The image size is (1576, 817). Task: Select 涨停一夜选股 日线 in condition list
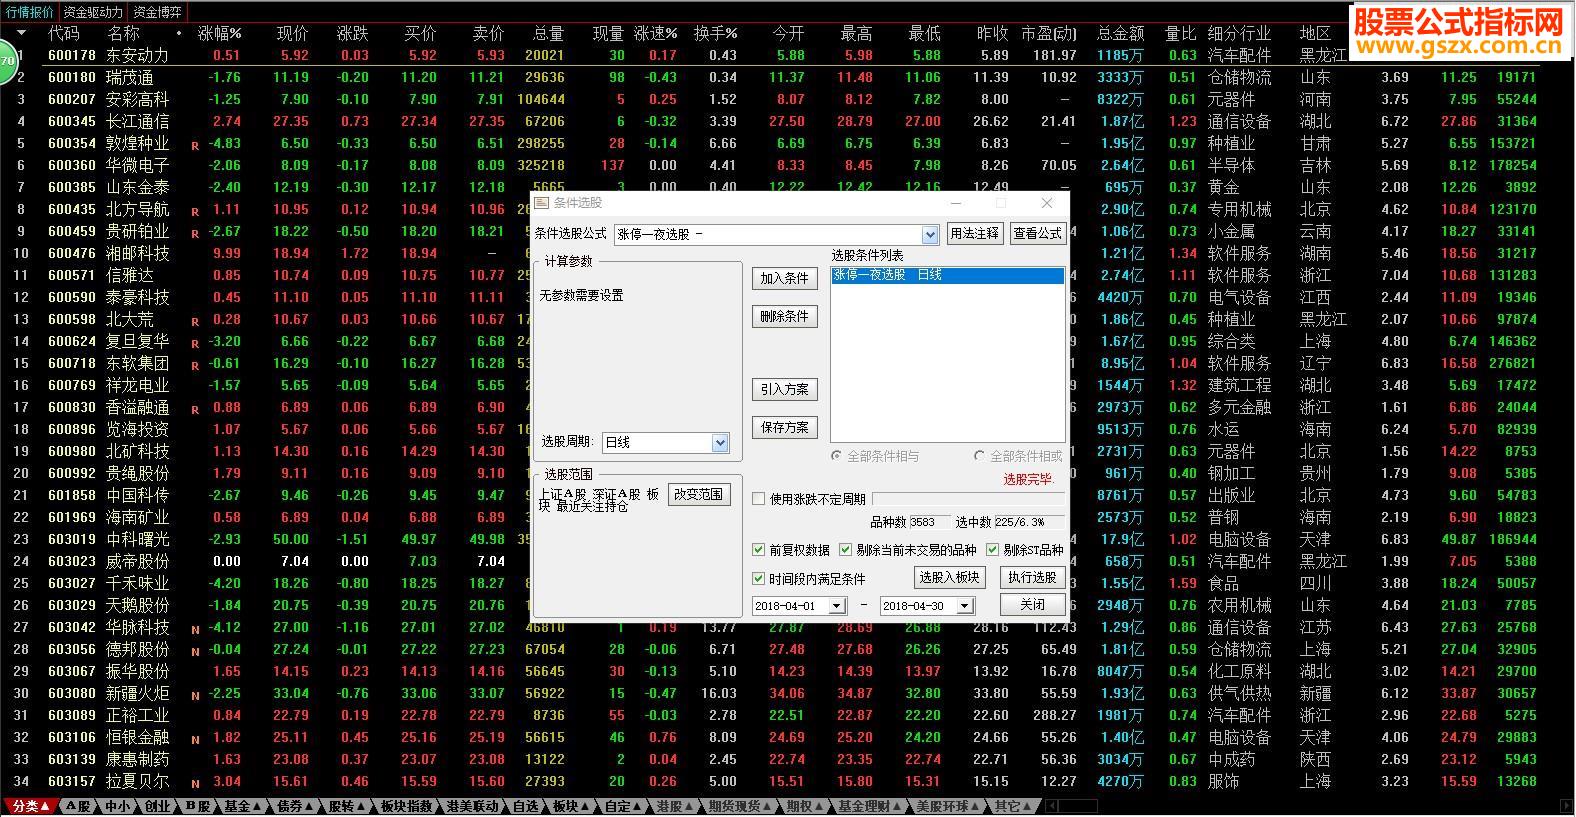pos(947,274)
